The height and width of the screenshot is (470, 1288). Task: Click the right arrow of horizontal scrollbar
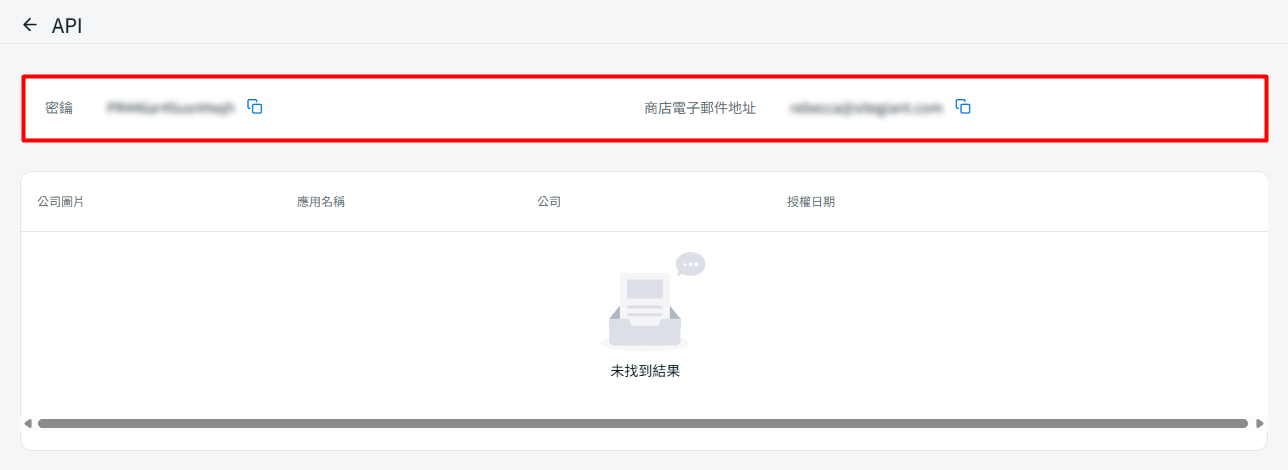tap(1259, 424)
